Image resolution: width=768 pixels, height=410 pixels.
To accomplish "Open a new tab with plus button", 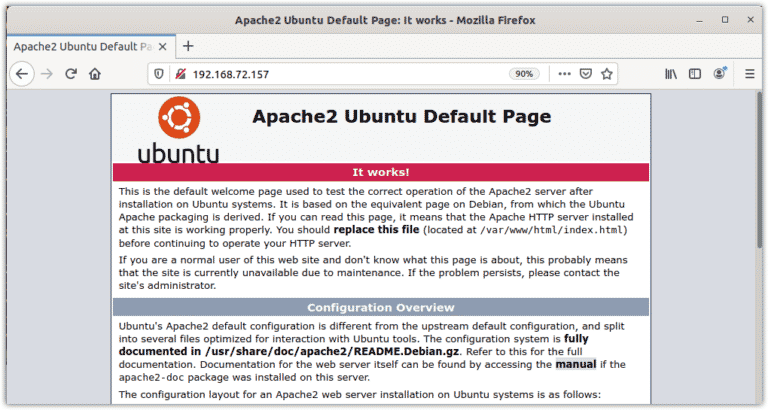I will 188,46.
